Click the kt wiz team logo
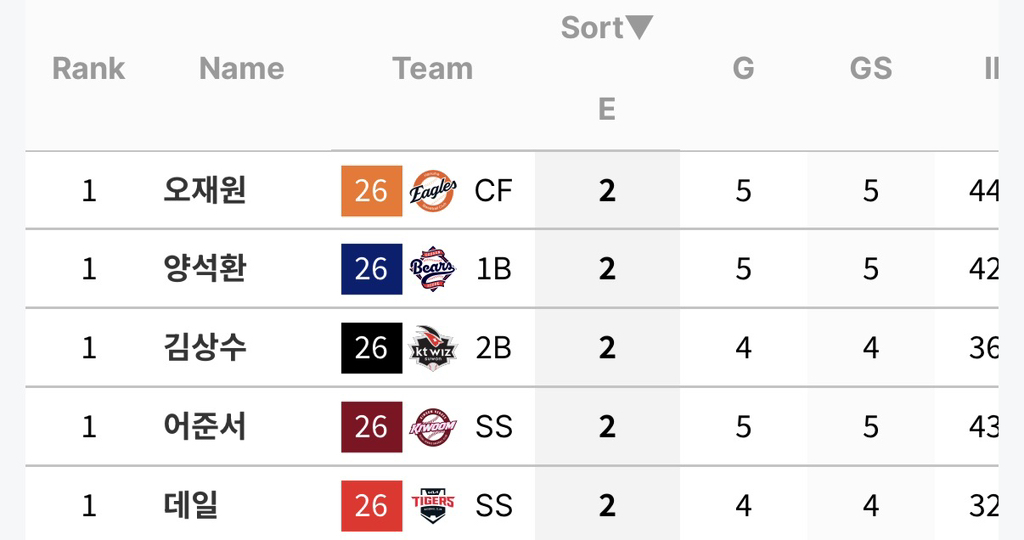Screen dimensions: 1024x540 (432, 348)
